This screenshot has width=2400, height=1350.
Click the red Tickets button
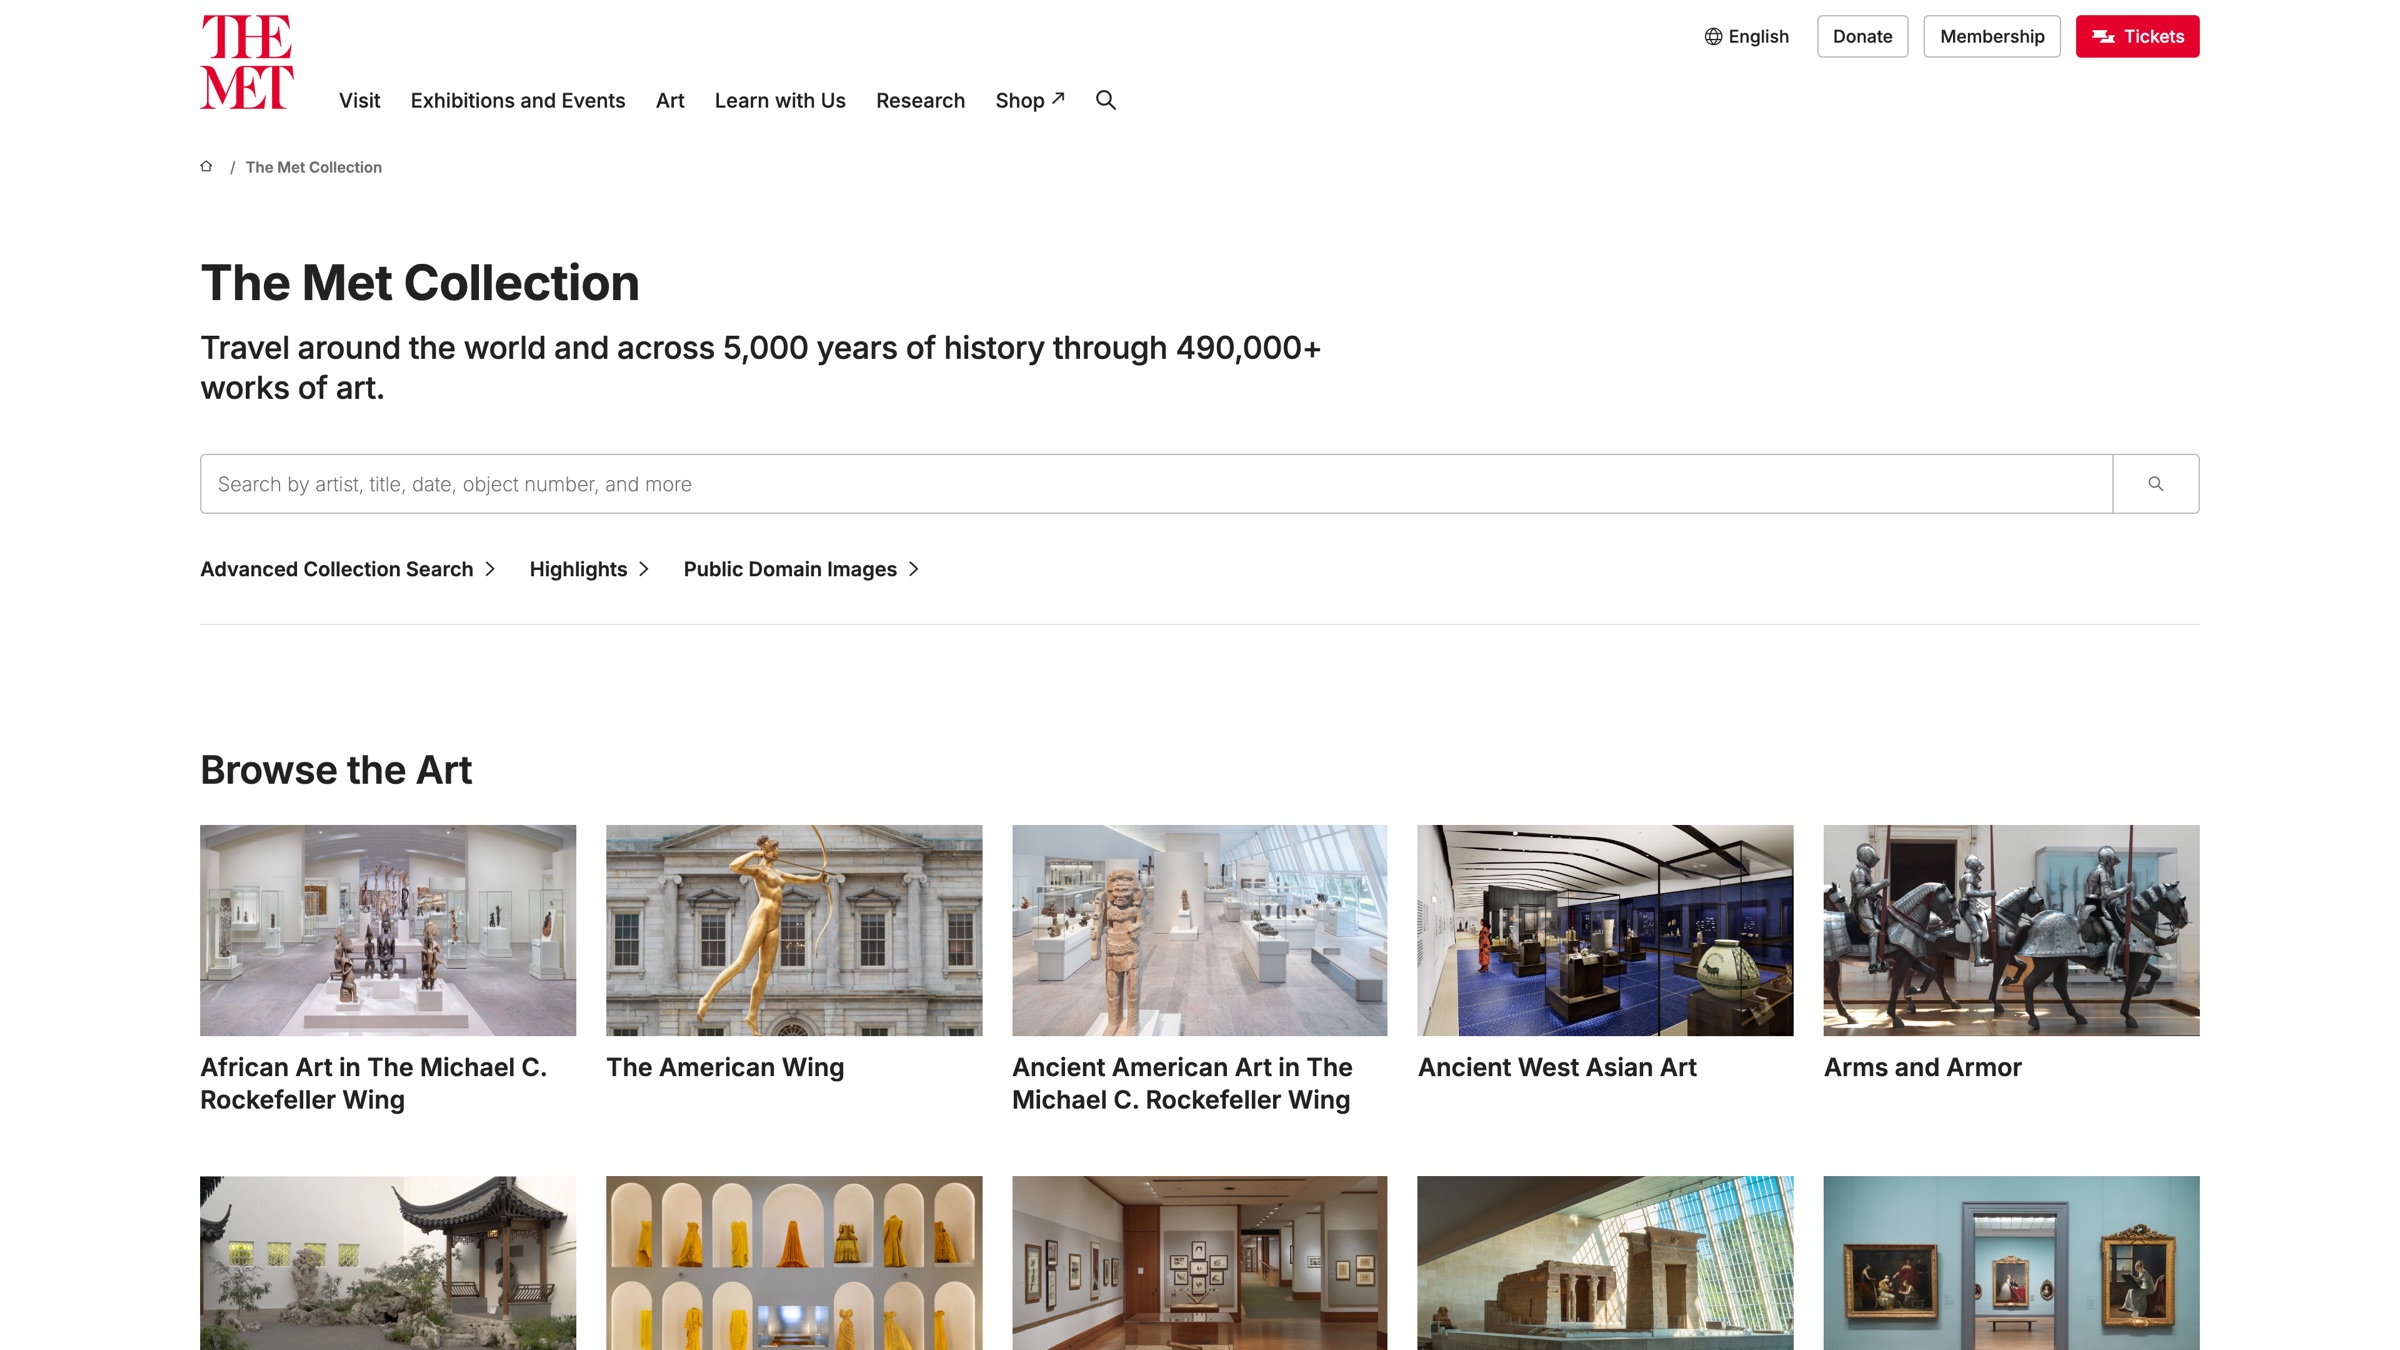point(2137,37)
